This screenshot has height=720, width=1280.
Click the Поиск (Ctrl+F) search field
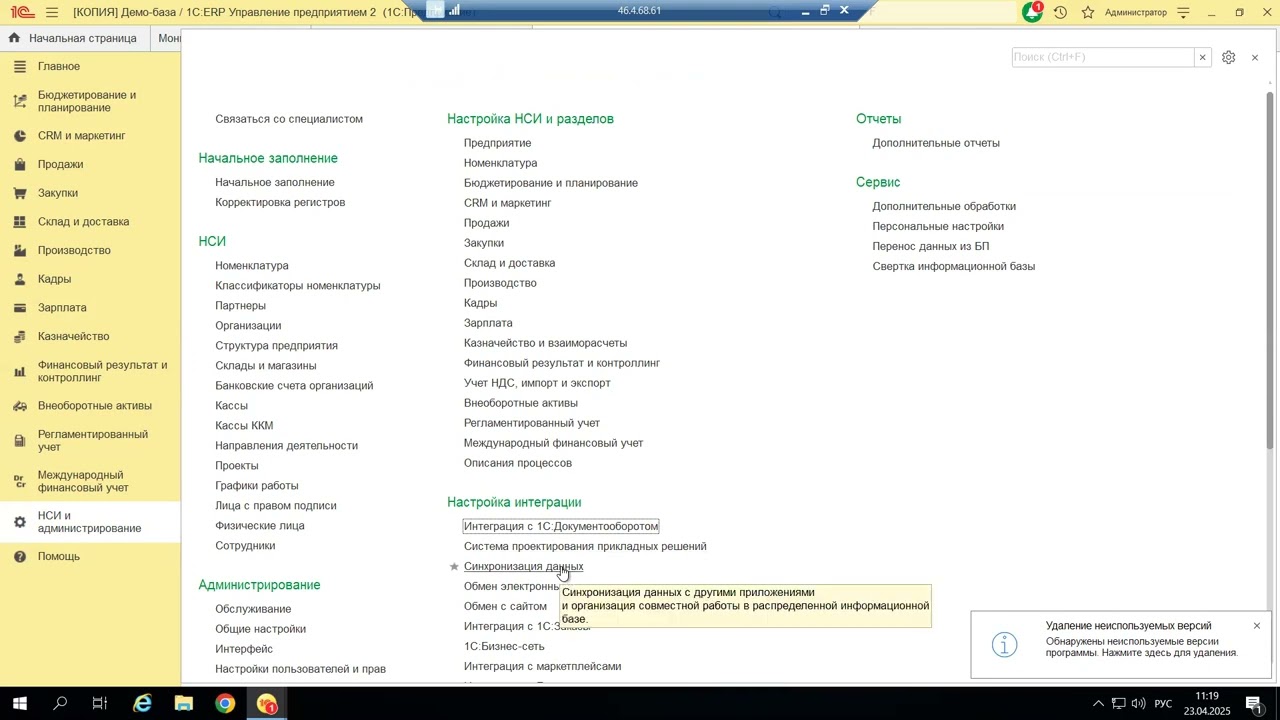[1103, 57]
